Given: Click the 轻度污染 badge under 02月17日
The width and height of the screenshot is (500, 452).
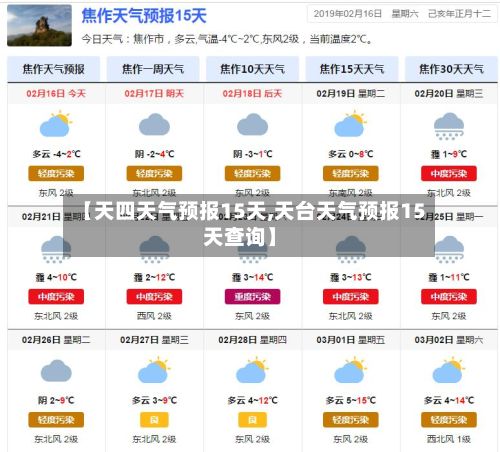Looking at the screenshot, I should click(x=154, y=173).
